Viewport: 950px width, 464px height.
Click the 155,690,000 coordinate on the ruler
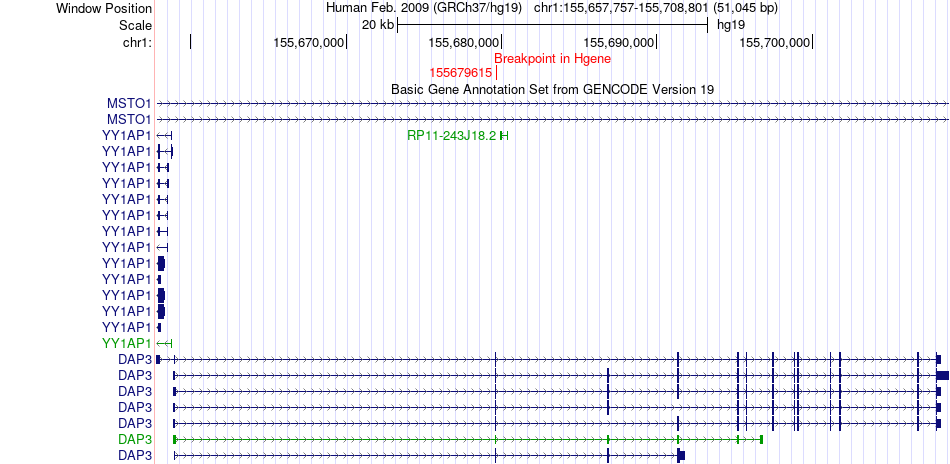tap(619, 42)
